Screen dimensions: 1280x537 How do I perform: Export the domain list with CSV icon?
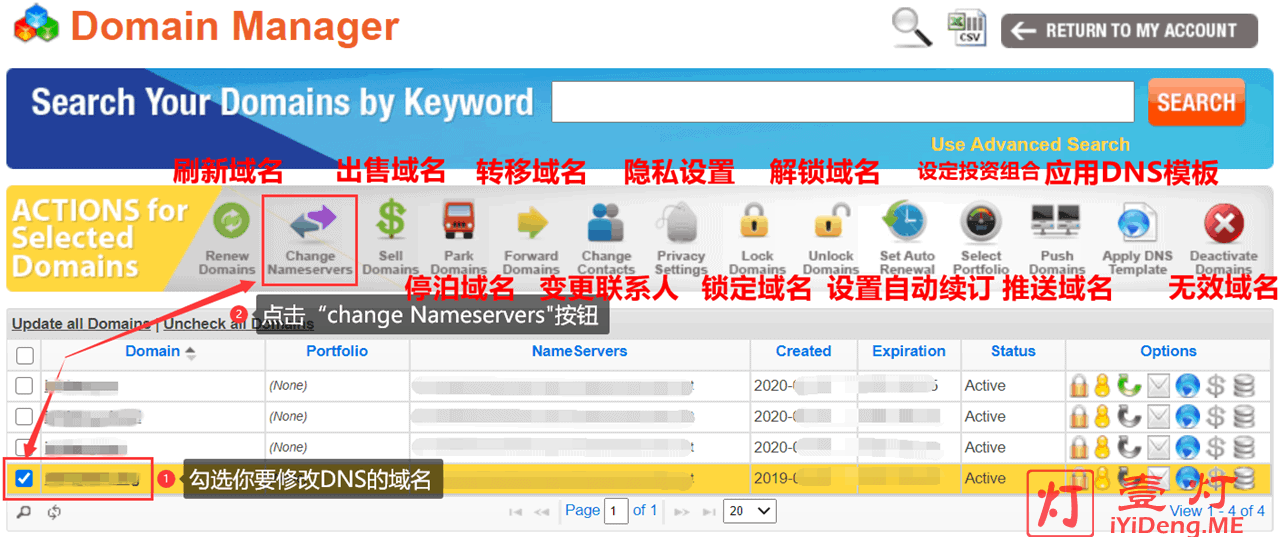[968, 28]
